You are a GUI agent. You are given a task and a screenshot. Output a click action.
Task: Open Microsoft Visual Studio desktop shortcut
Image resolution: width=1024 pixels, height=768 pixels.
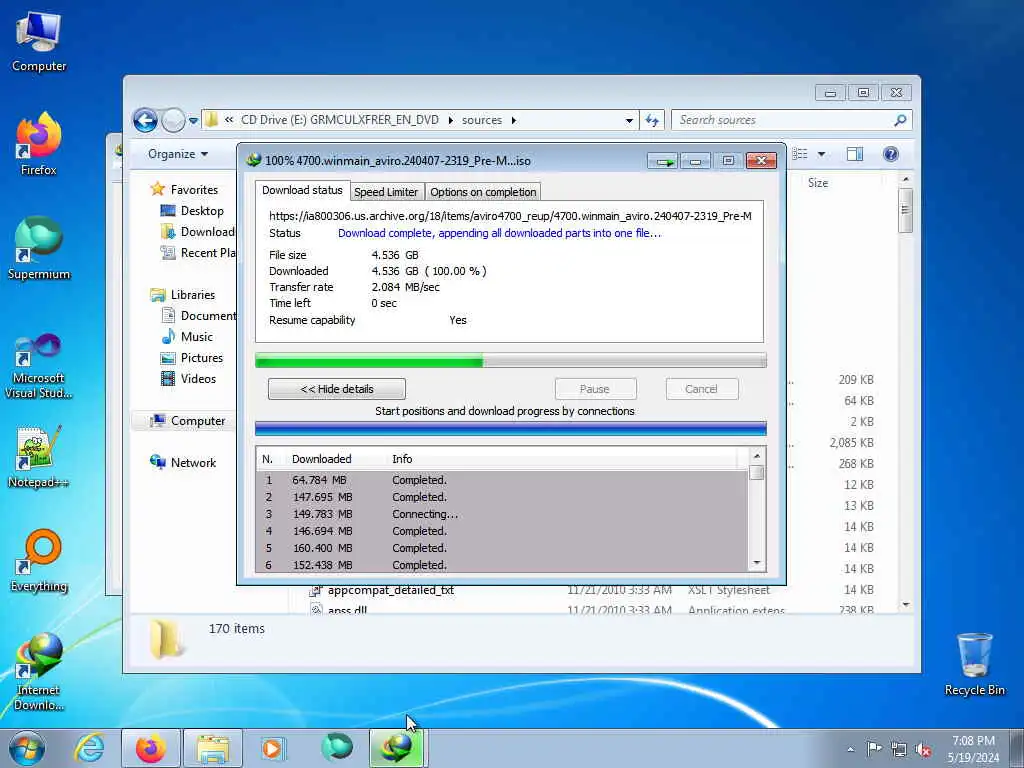pyautogui.click(x=39, y=364)
